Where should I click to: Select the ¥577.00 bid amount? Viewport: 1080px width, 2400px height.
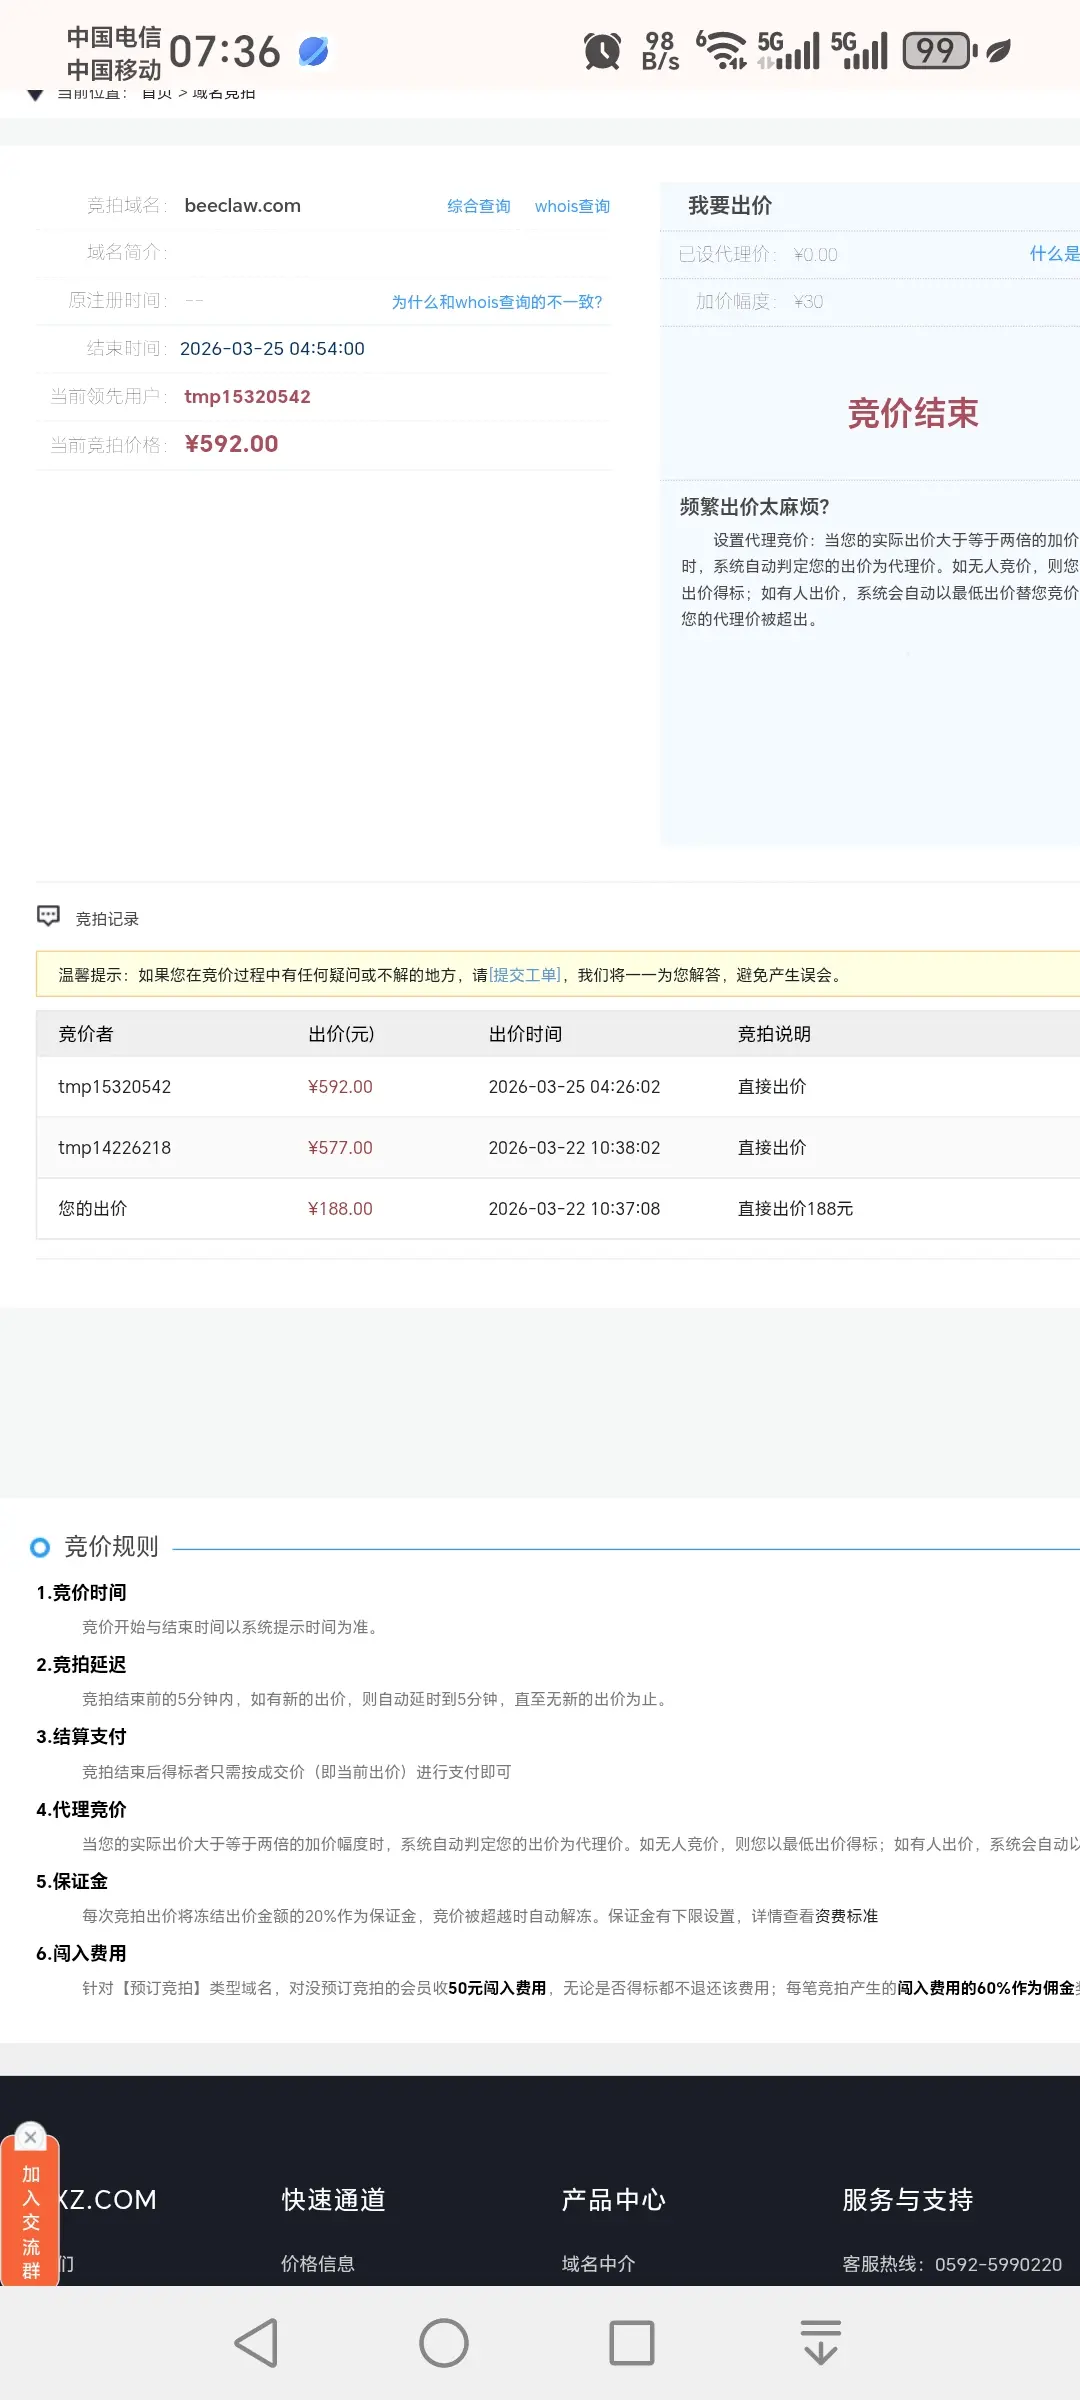(340, 1148)
